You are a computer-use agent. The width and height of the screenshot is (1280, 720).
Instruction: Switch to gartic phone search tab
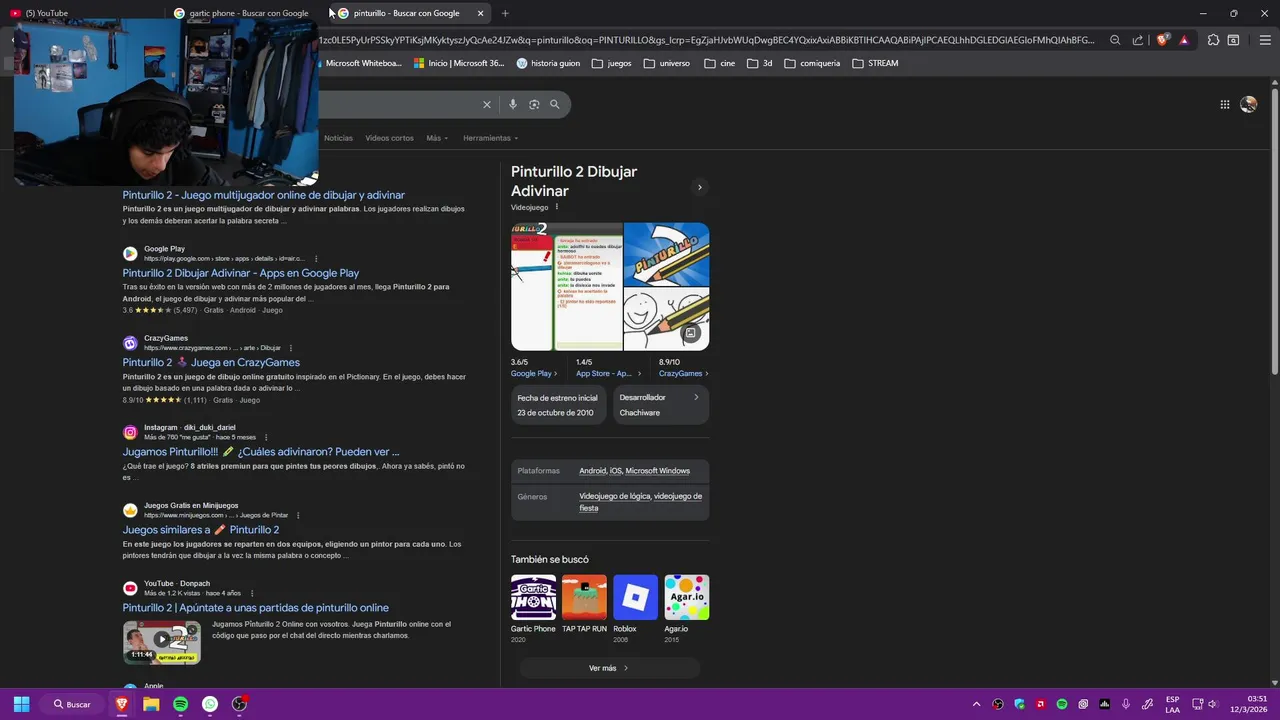(247, 13)
